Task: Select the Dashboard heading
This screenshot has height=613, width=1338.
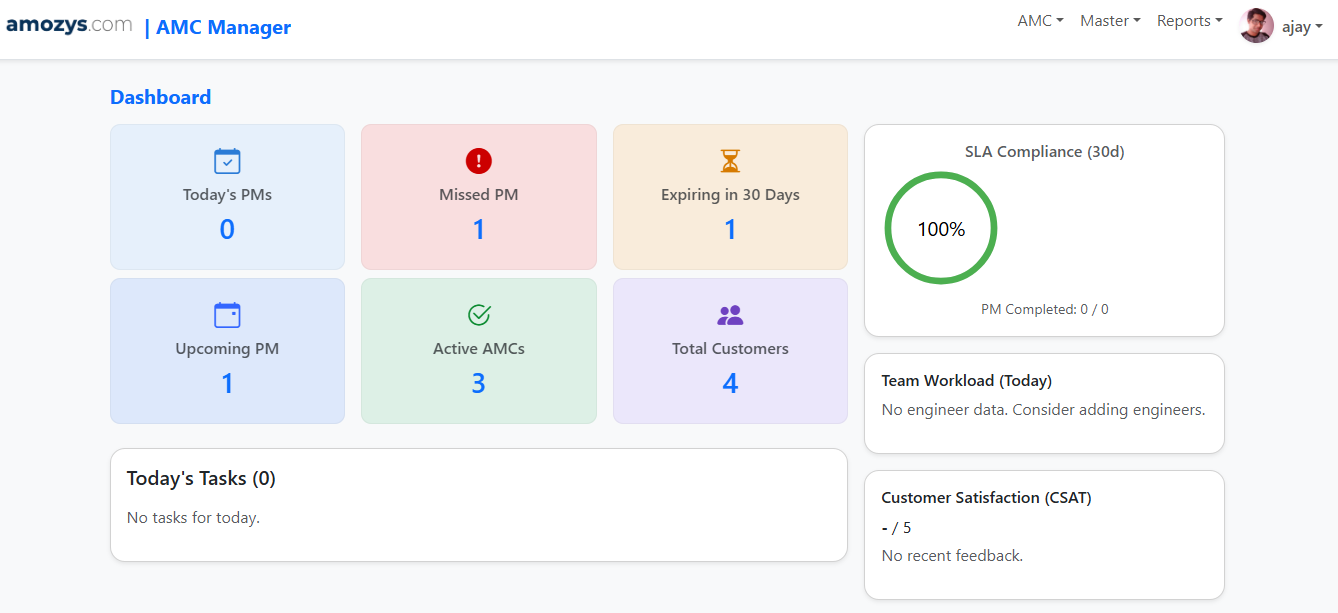Action: [x=160, y=97]
